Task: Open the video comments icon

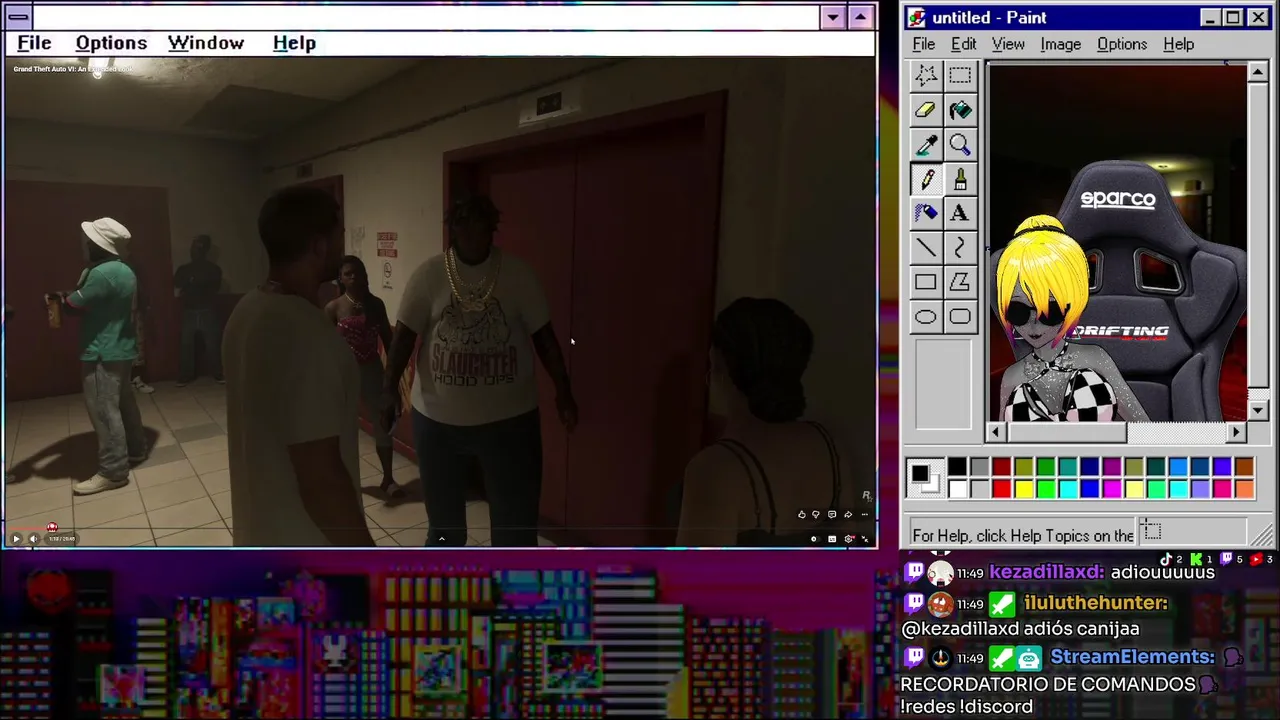Action: point(832,515)
